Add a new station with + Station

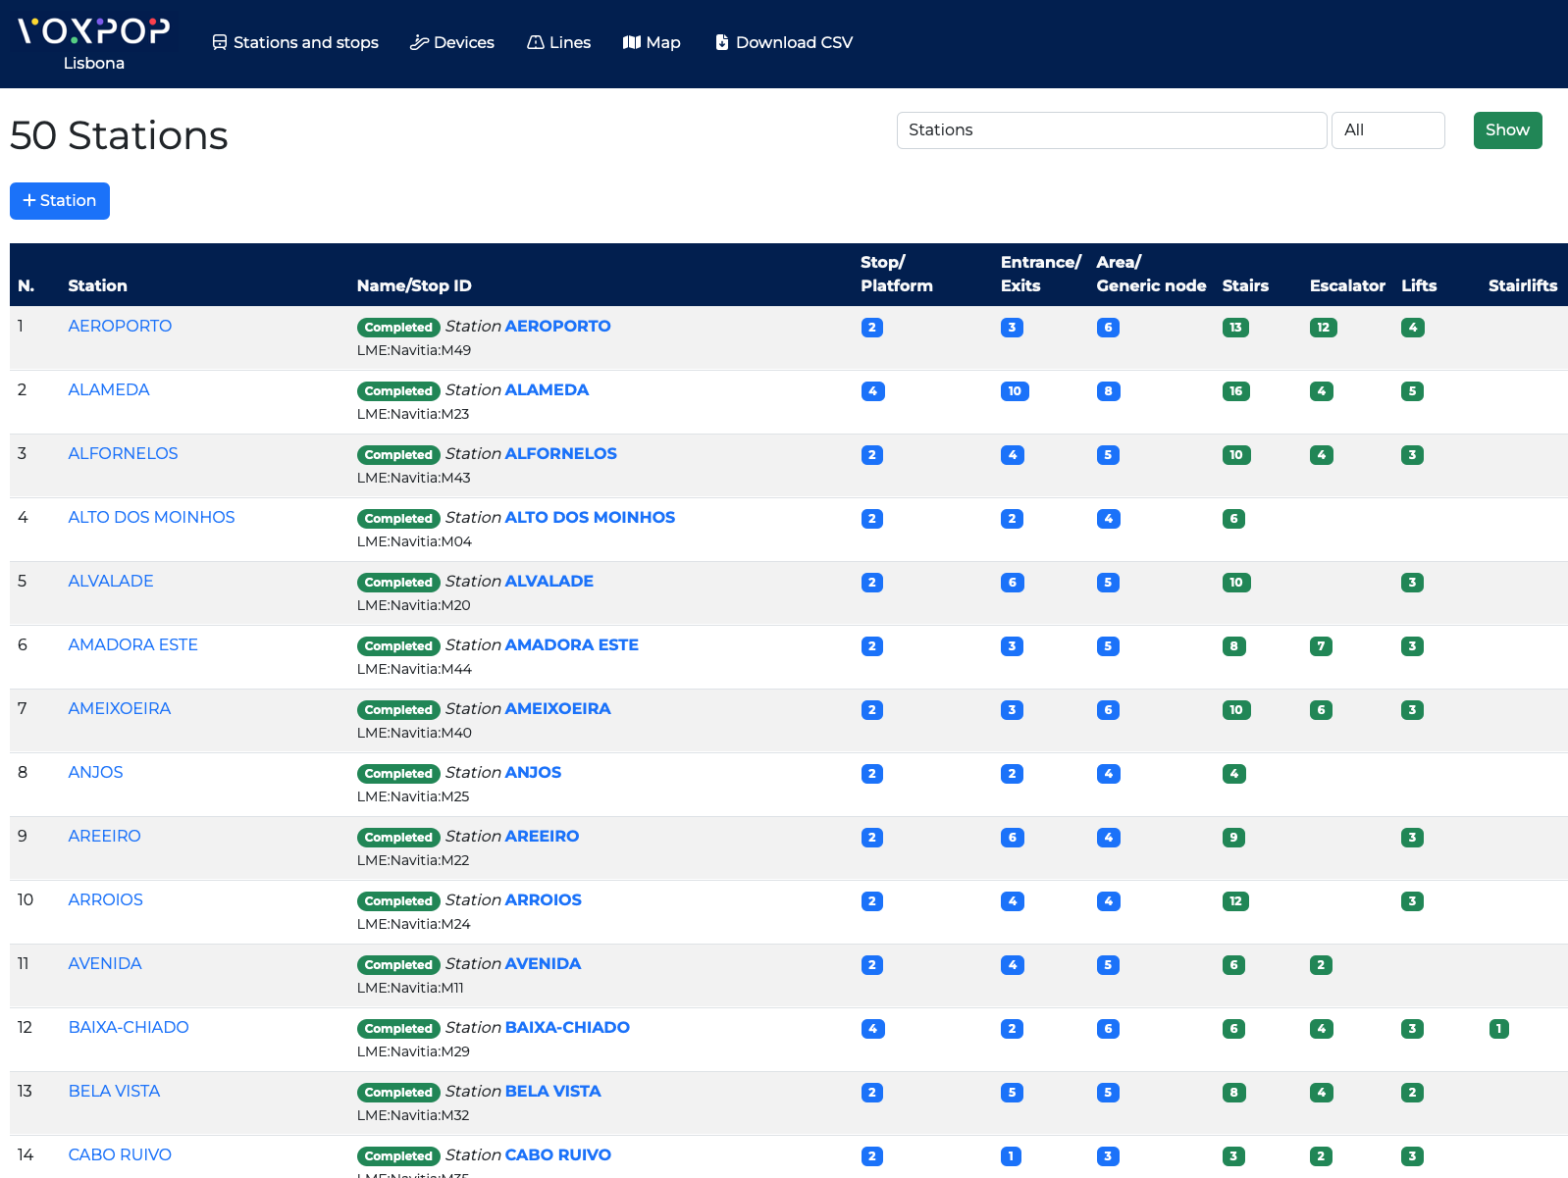point(60,201)
